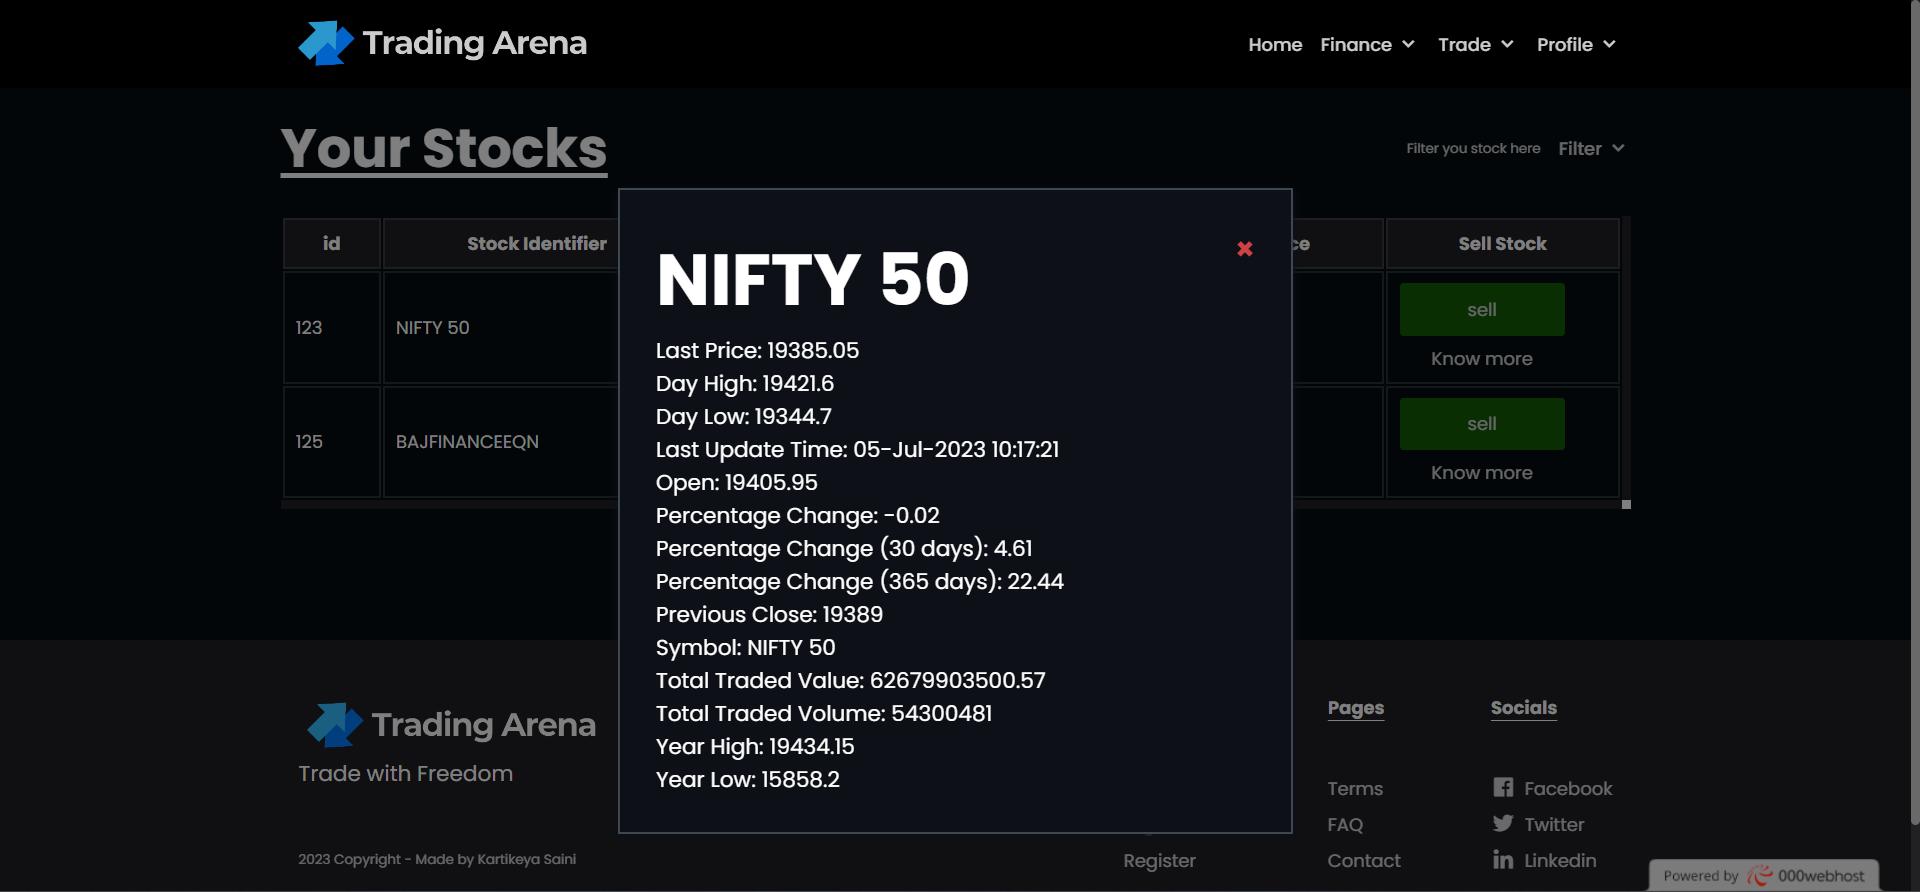Click the Year Low: 15858.2 line
Image resolution: width=1920 pixels, height=892 pixels.
pos(748,779)
